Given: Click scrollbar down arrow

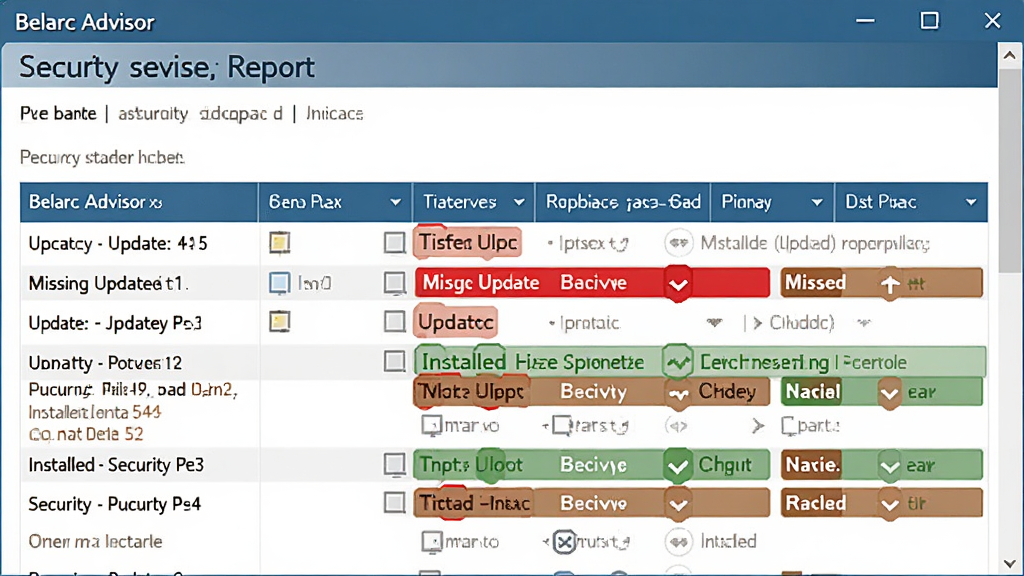Looking at the screenshot, I should (1010, 563).
